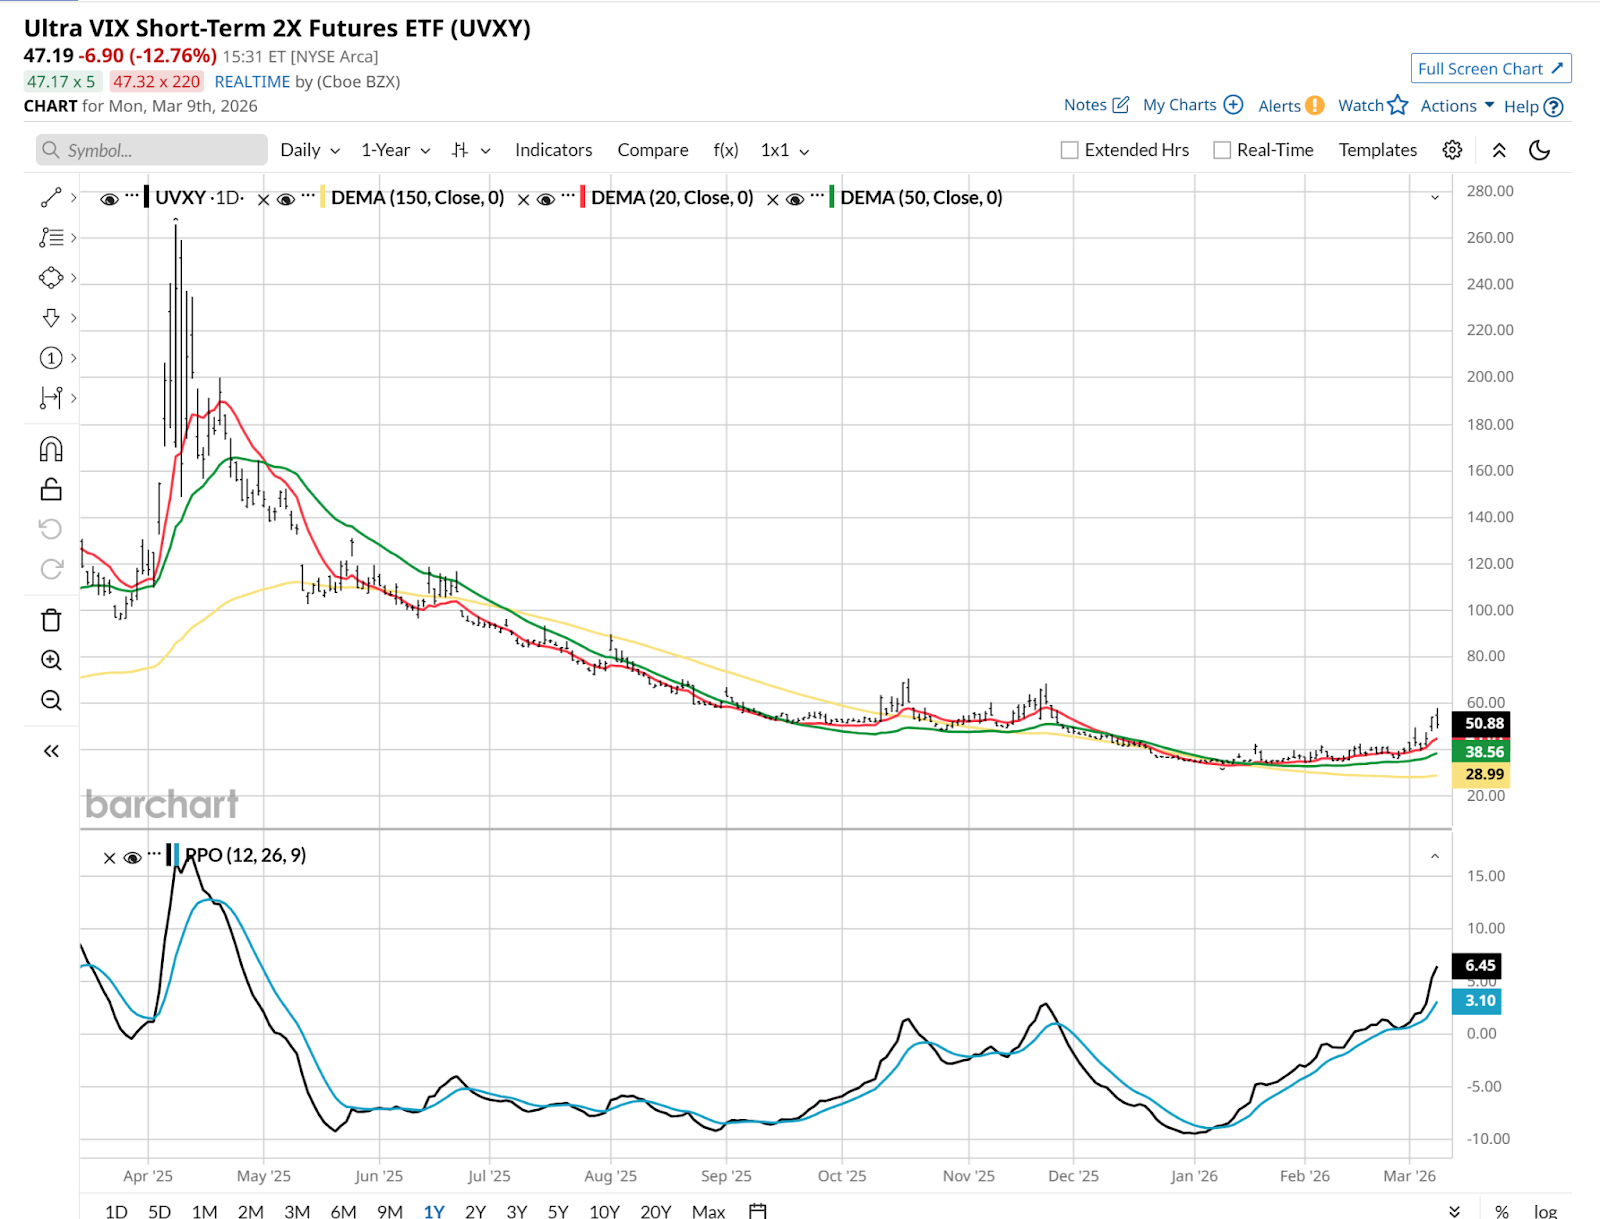Screen dimensions: 1600x1219
Task: Open the 1x1 grid layout dropdown
Action: 785,150
